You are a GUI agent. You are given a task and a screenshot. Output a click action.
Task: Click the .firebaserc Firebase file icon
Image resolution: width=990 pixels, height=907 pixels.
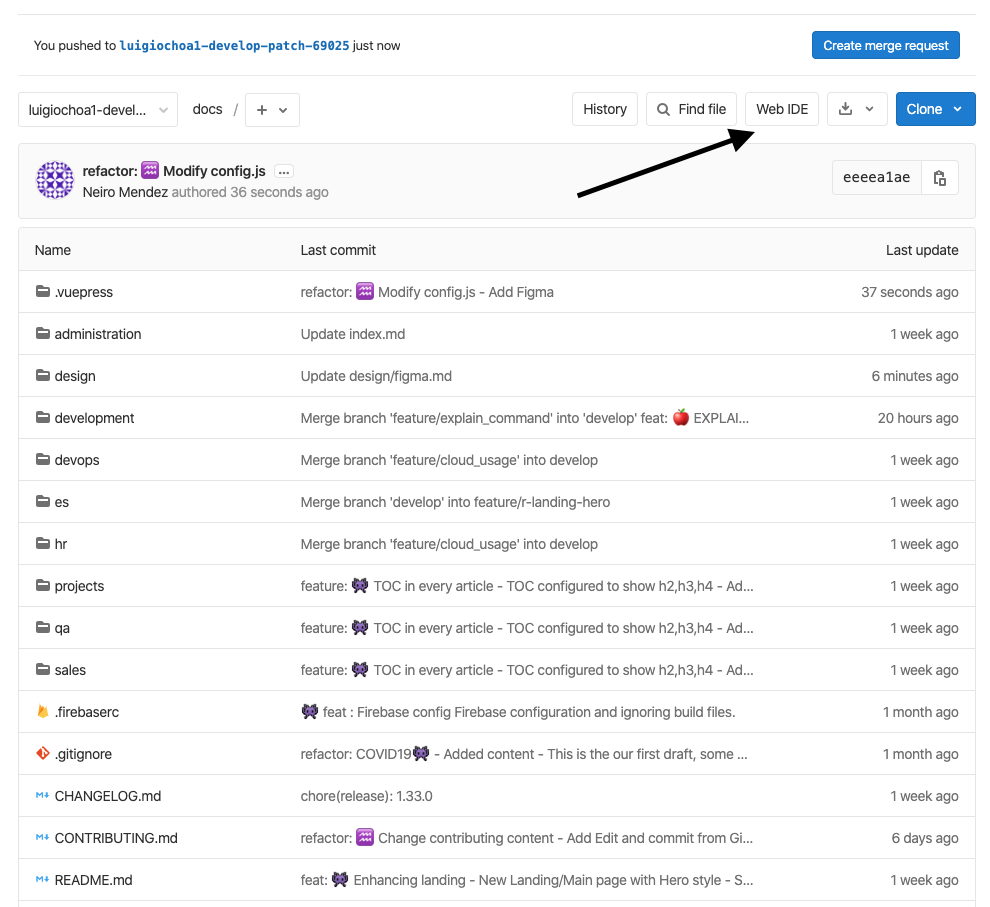pyautogui.click(x=43, y=712)
